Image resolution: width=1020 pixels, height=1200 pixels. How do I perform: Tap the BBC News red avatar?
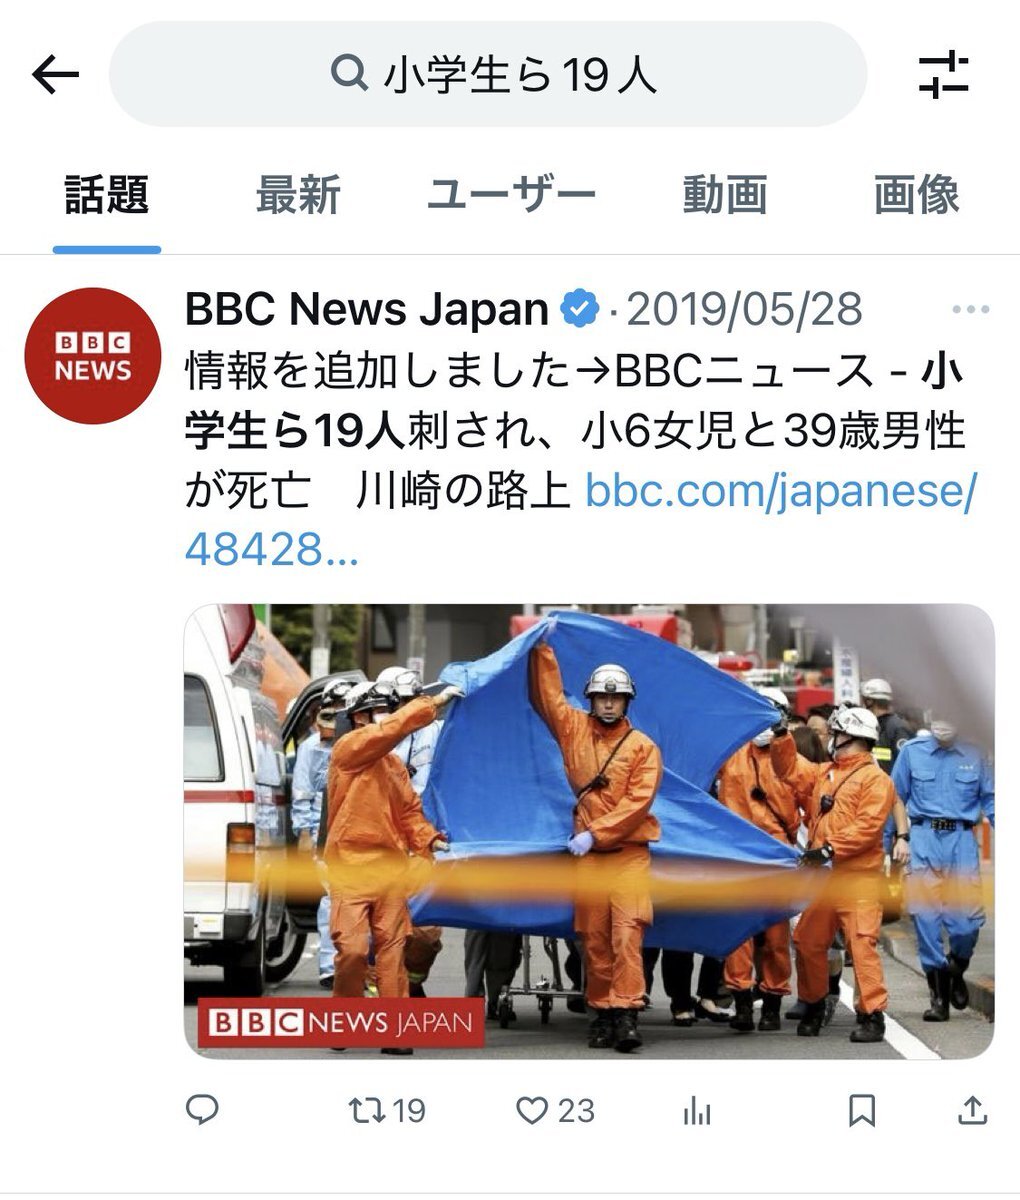click(x=92, y=356)
